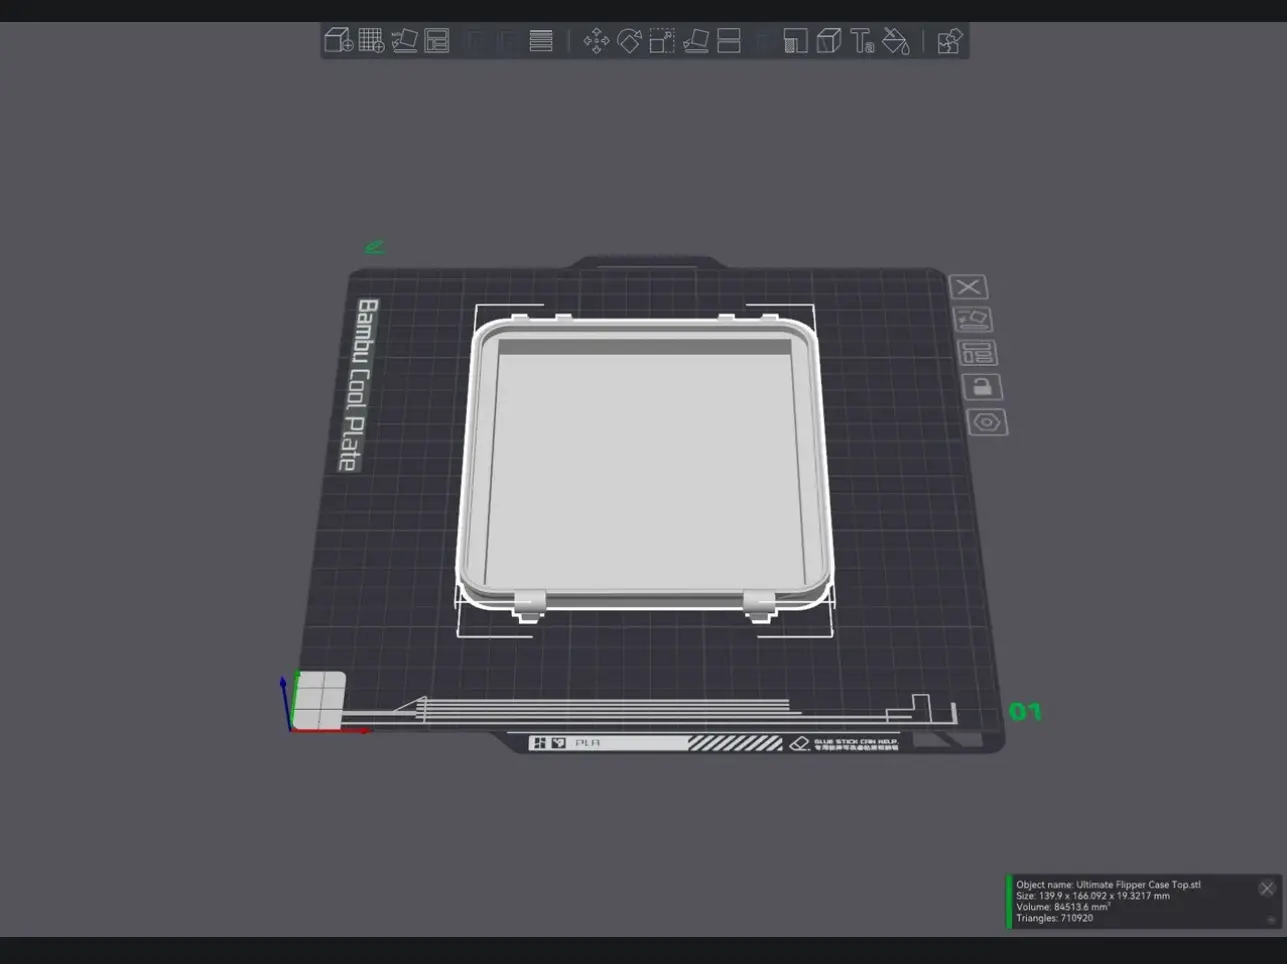Expand the object info notification arrow
The height and width of the screenshot is (964, 1287).
[x=1271, y=919]
